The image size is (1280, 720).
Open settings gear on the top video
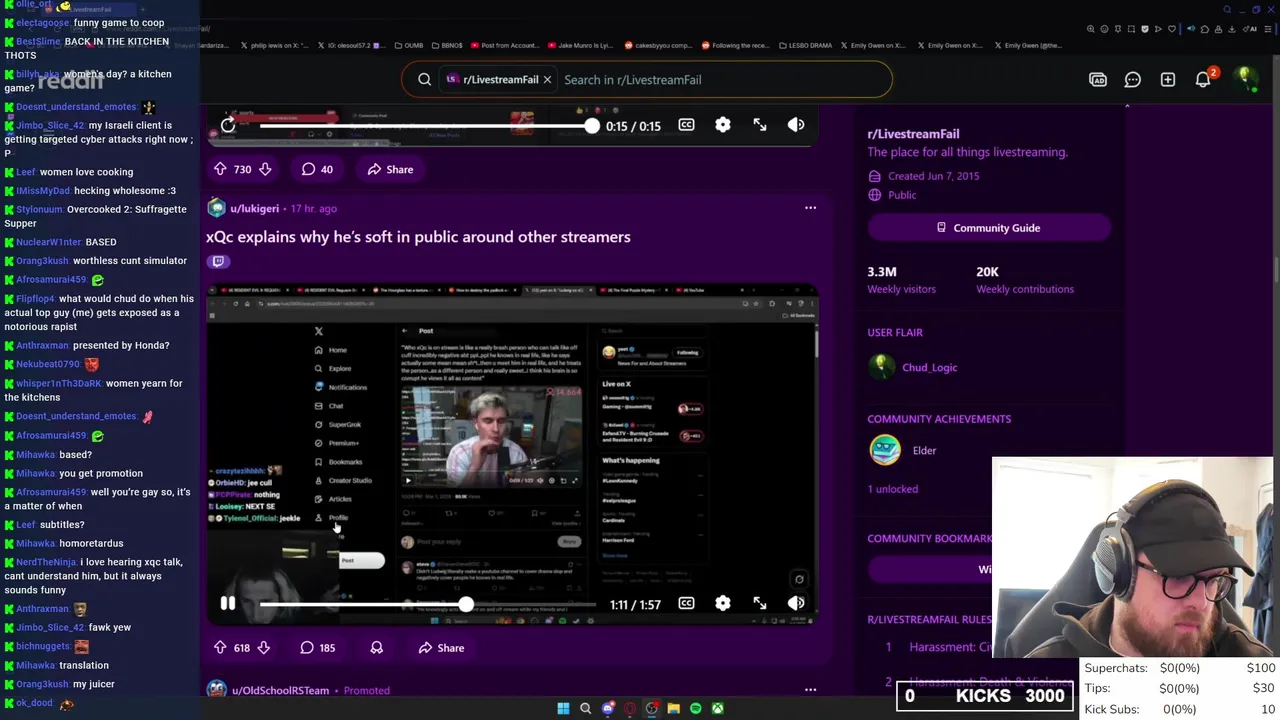723,125
